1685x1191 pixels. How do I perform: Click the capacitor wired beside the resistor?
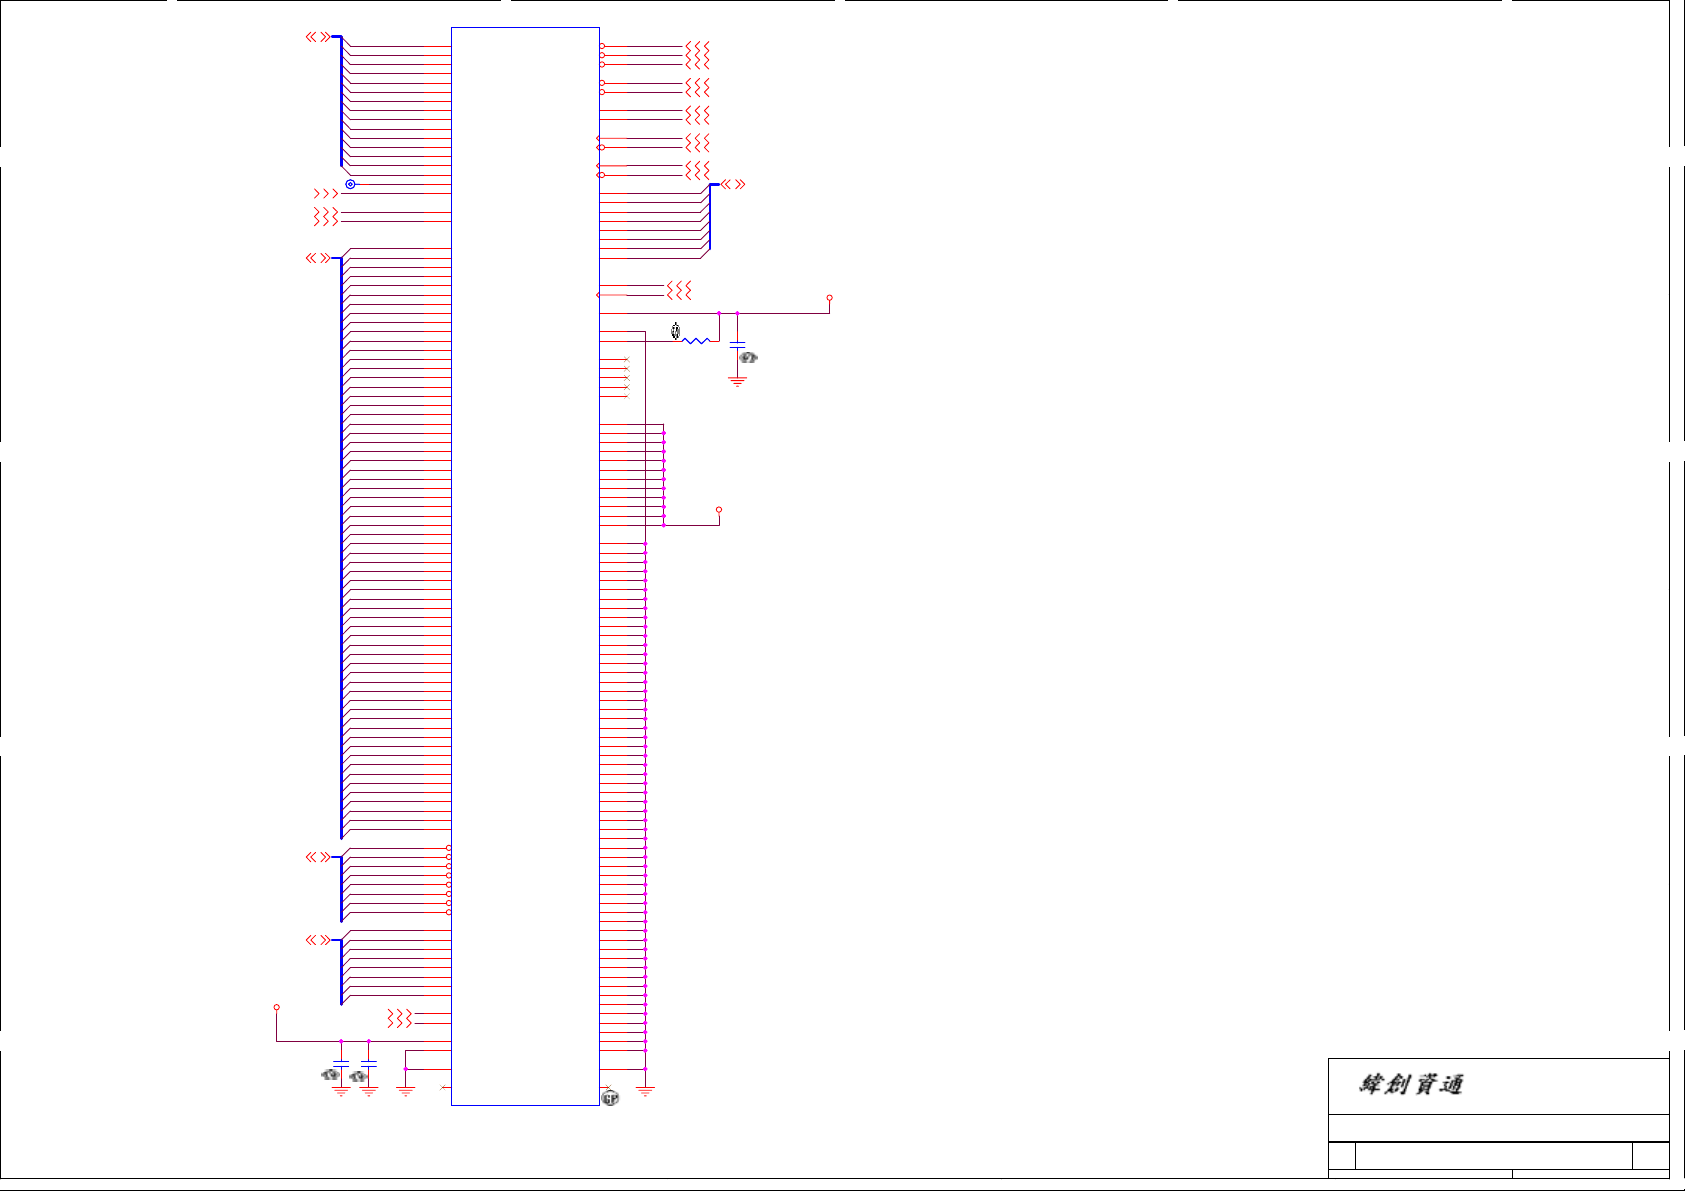point(737,344)
